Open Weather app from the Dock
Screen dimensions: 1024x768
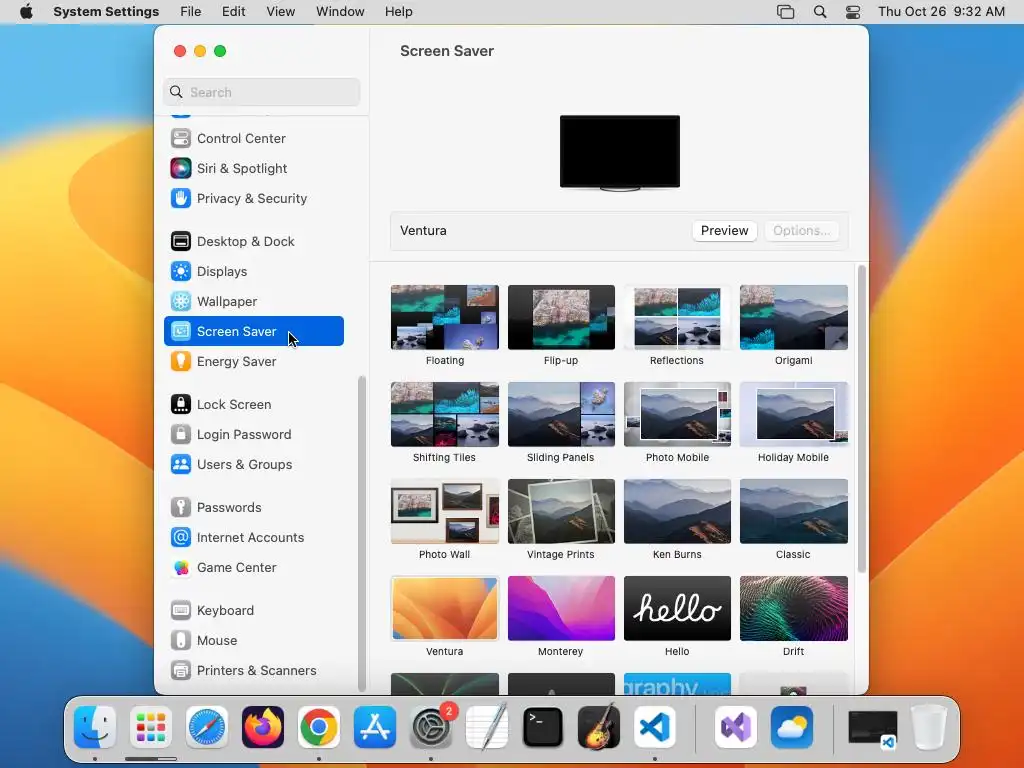(x=792, y=728)
